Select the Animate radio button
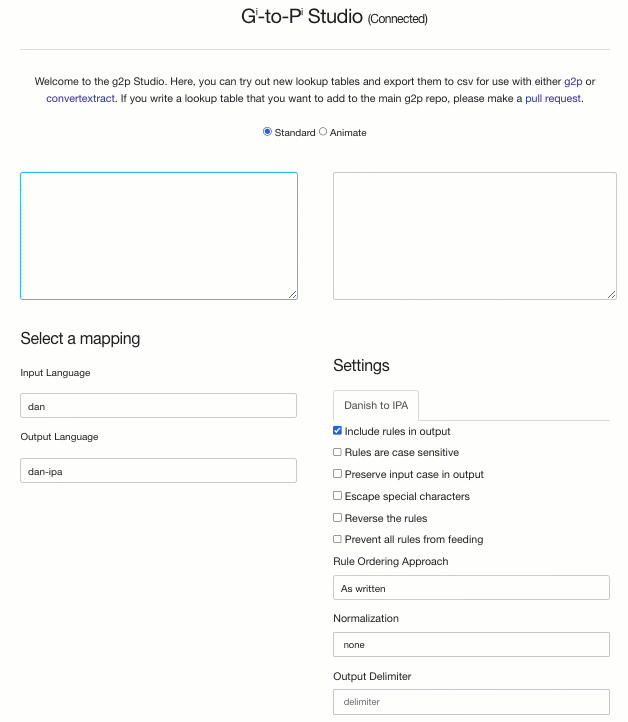 point(323,132)
